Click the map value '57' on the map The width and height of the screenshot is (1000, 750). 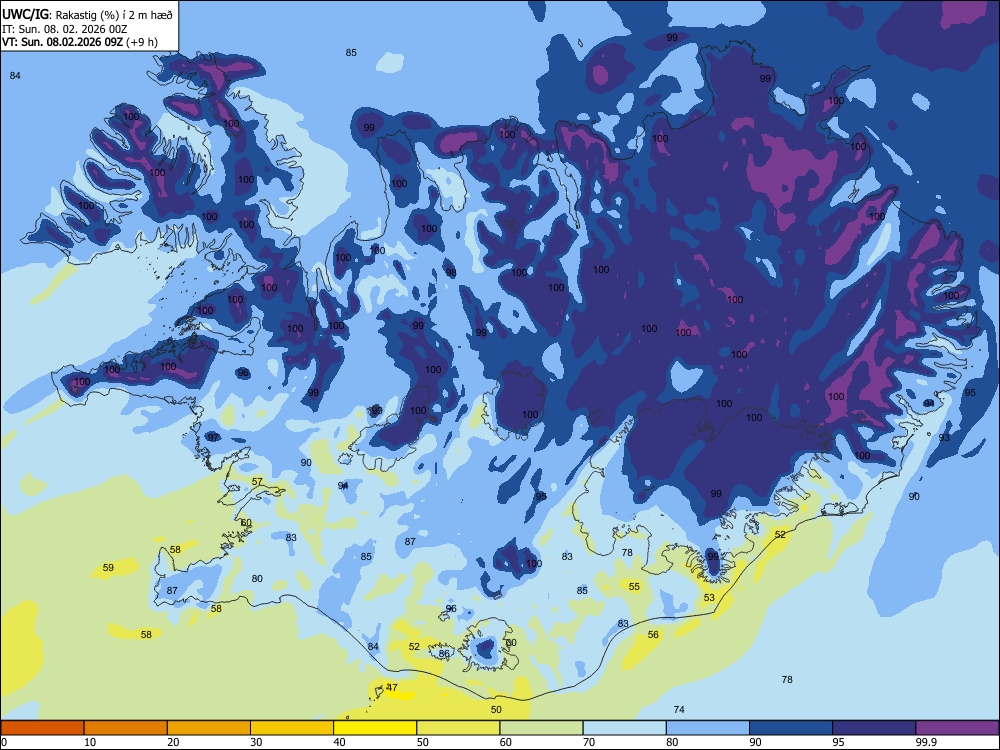click(x=257, y=482)
